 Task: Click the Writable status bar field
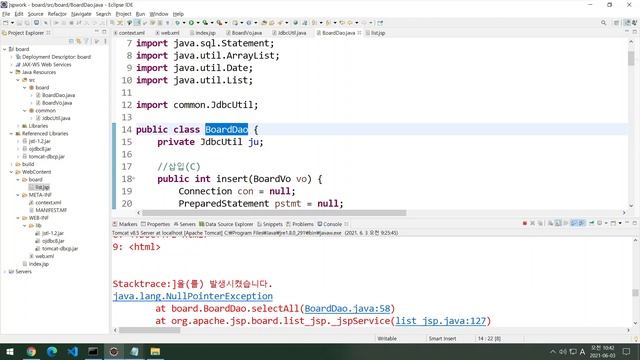pyautogui.click(x=387, y=338)
